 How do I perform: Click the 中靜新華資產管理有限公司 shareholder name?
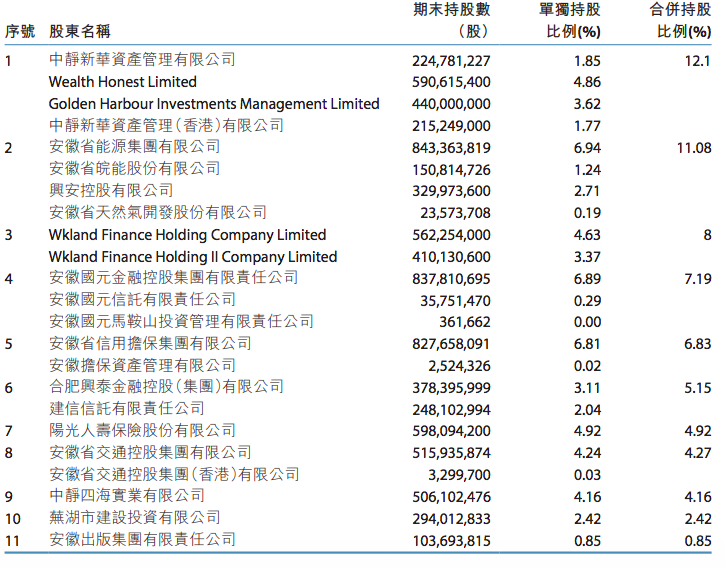142,60
